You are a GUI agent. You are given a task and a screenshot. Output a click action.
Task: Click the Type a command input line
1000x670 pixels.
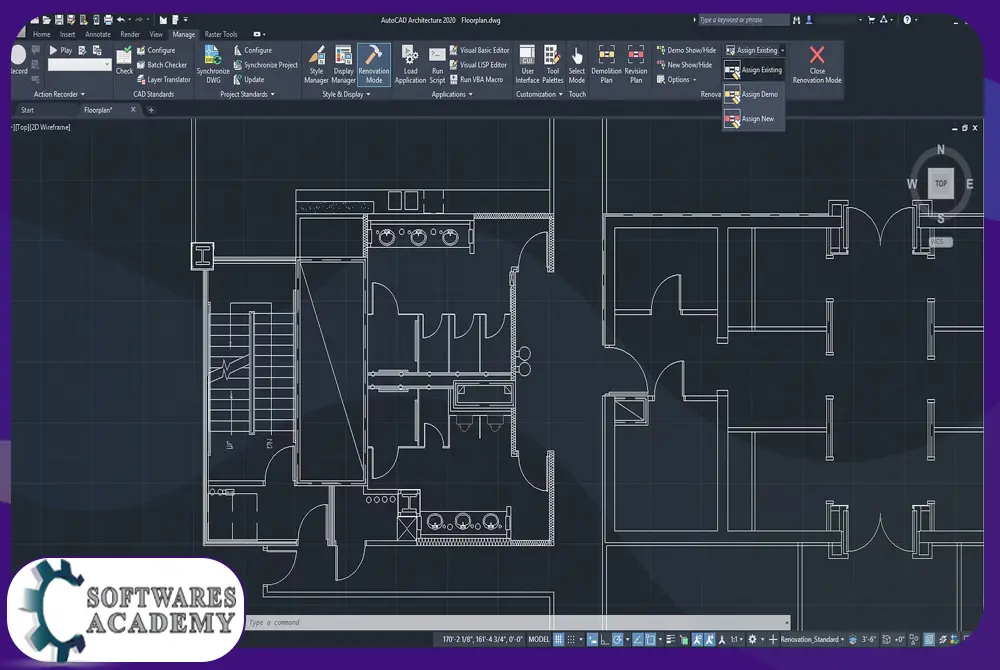click(x=518, y=622)
